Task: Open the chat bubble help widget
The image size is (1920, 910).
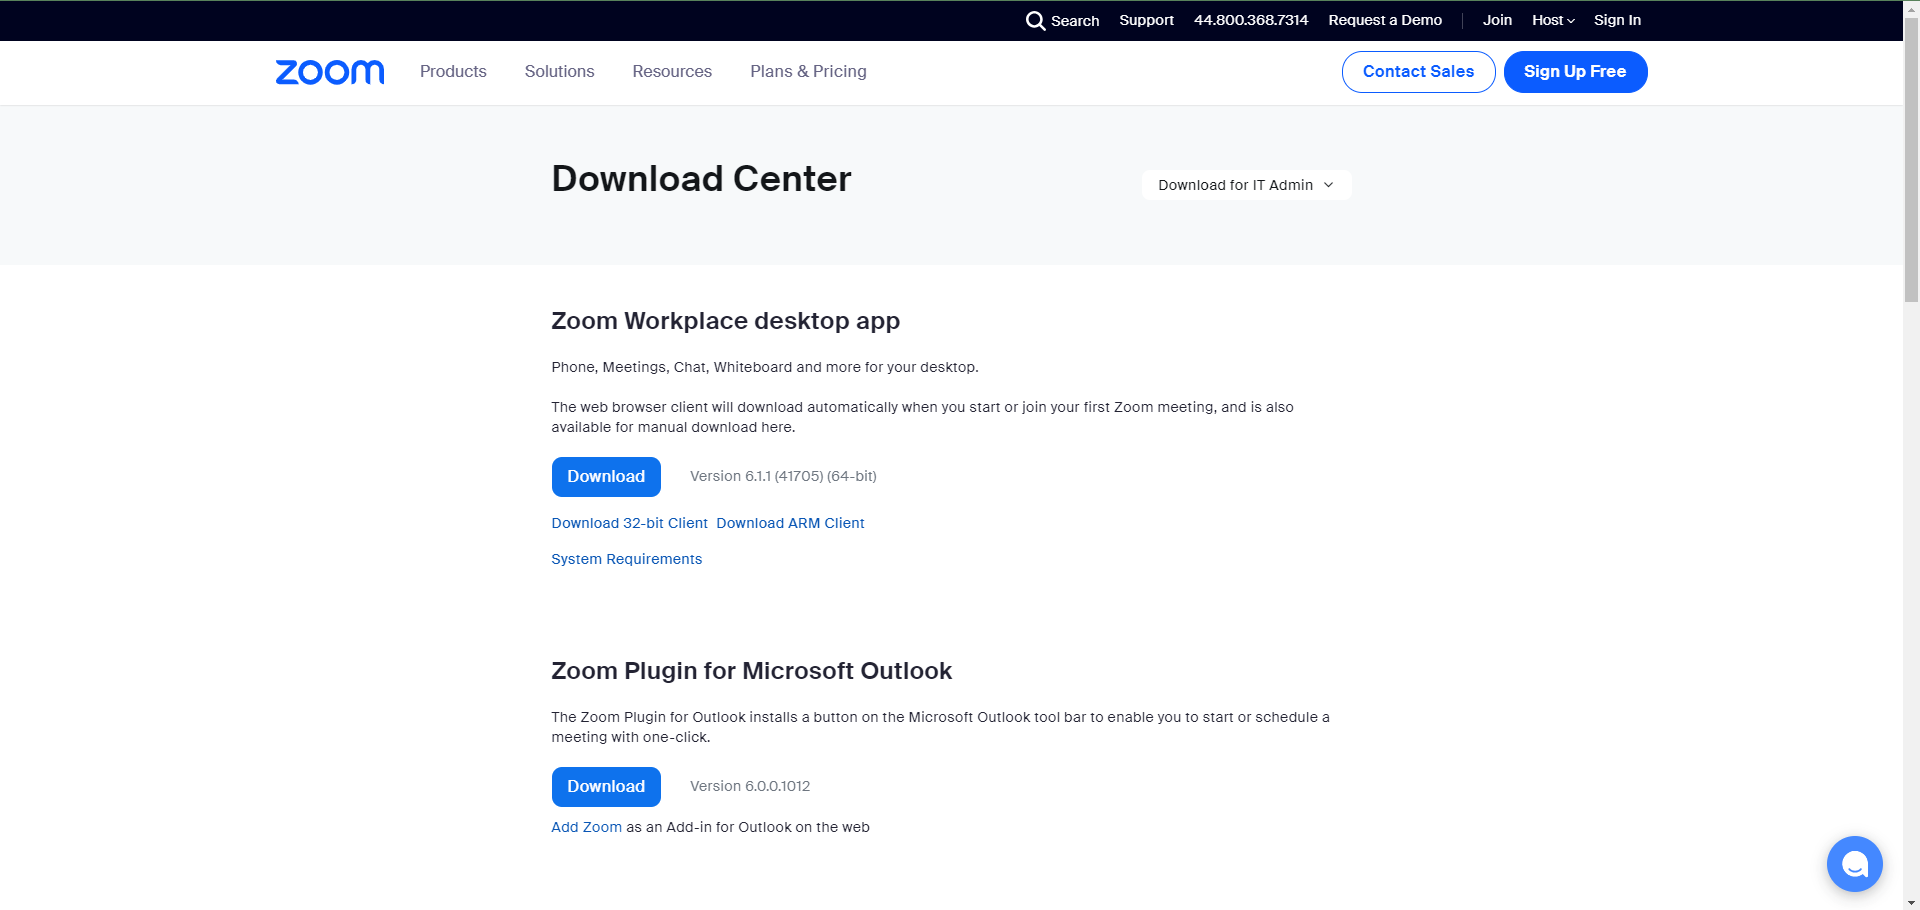Action: [x=1854, y=864]
